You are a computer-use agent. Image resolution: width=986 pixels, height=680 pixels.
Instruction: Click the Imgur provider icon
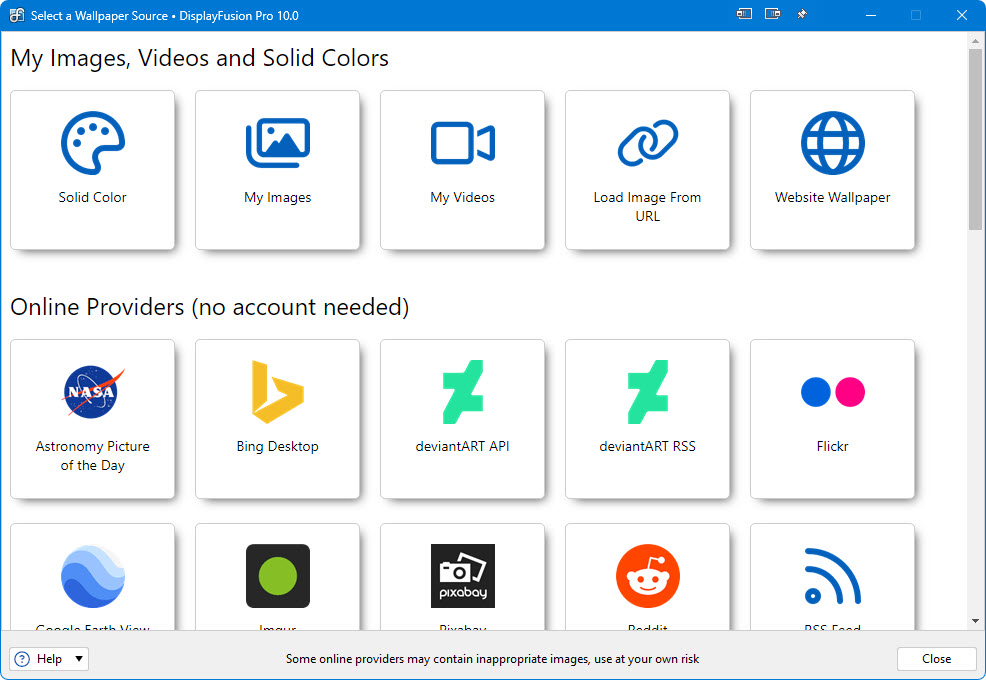click(x=277, y=577)
